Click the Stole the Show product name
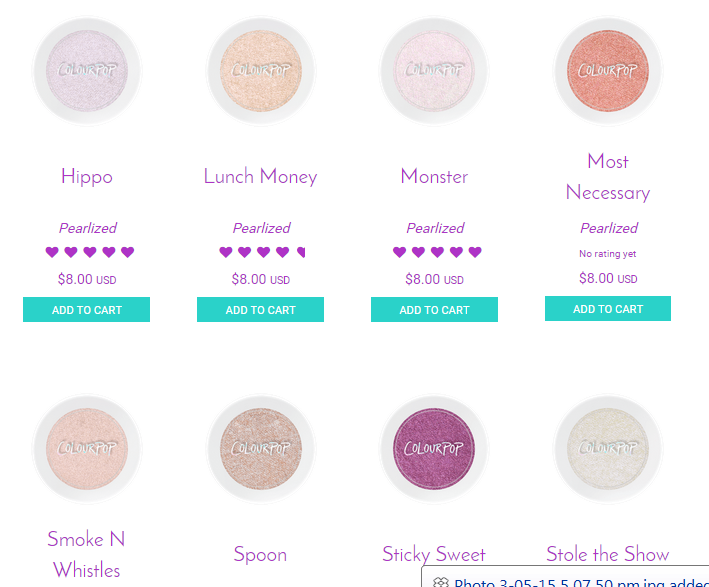Screen dimensions: 709x587 pos(608,554)
